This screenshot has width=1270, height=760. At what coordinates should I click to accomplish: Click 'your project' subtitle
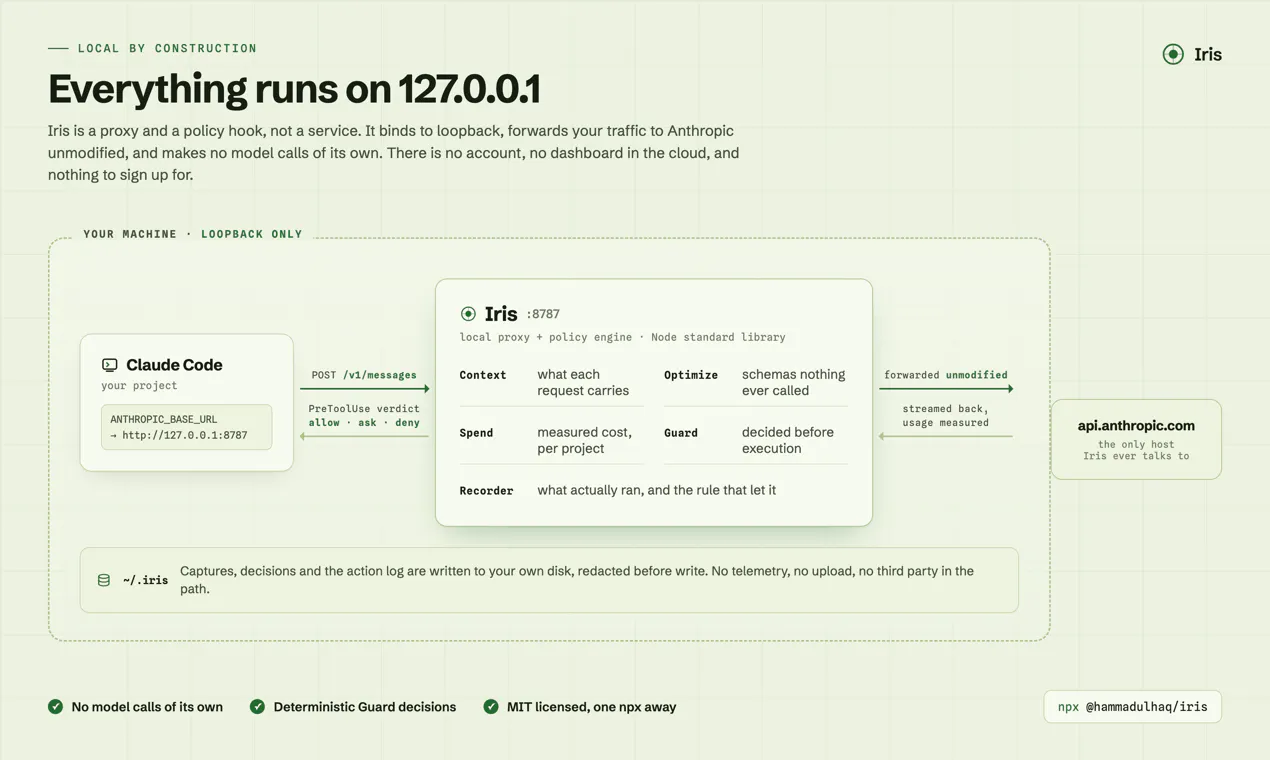[x=139, y=386]
